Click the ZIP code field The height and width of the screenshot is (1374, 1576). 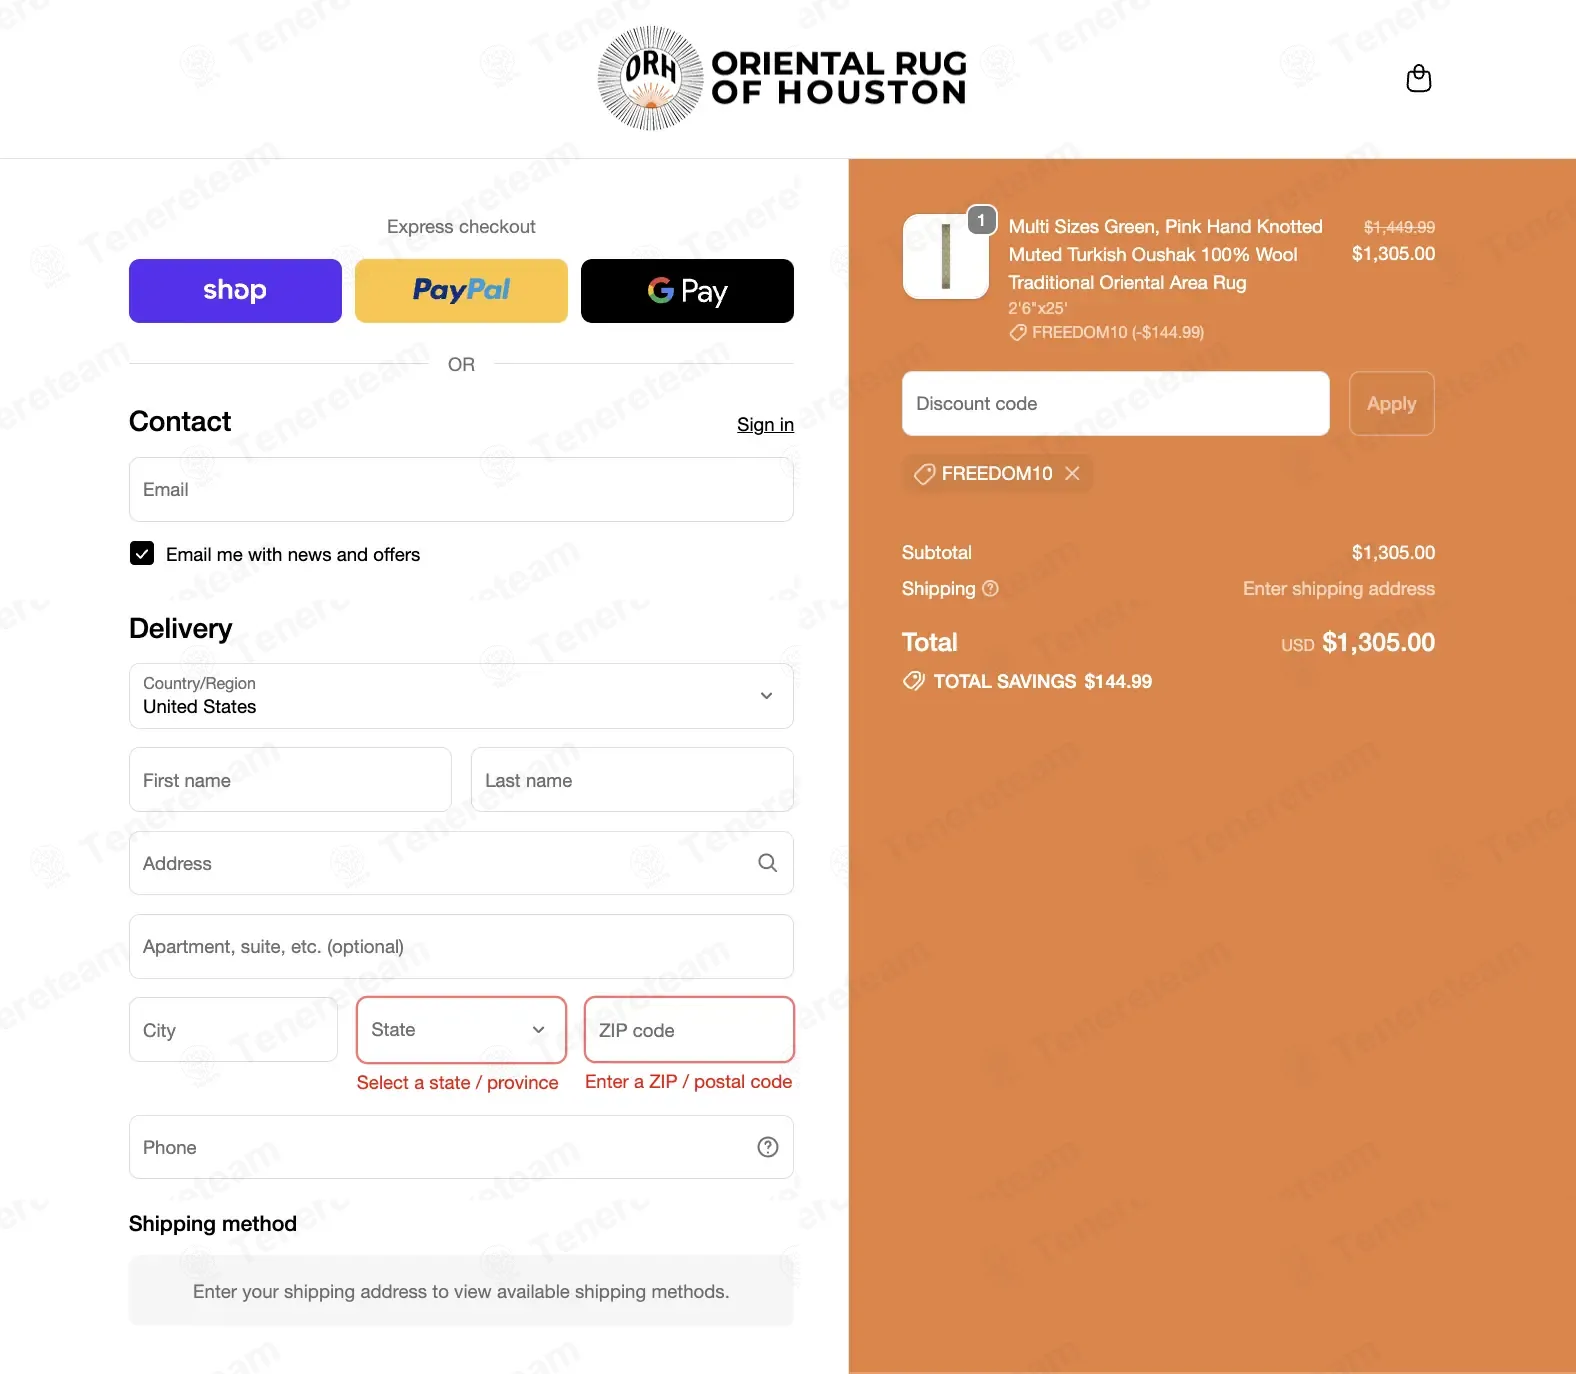point(689,1030)
